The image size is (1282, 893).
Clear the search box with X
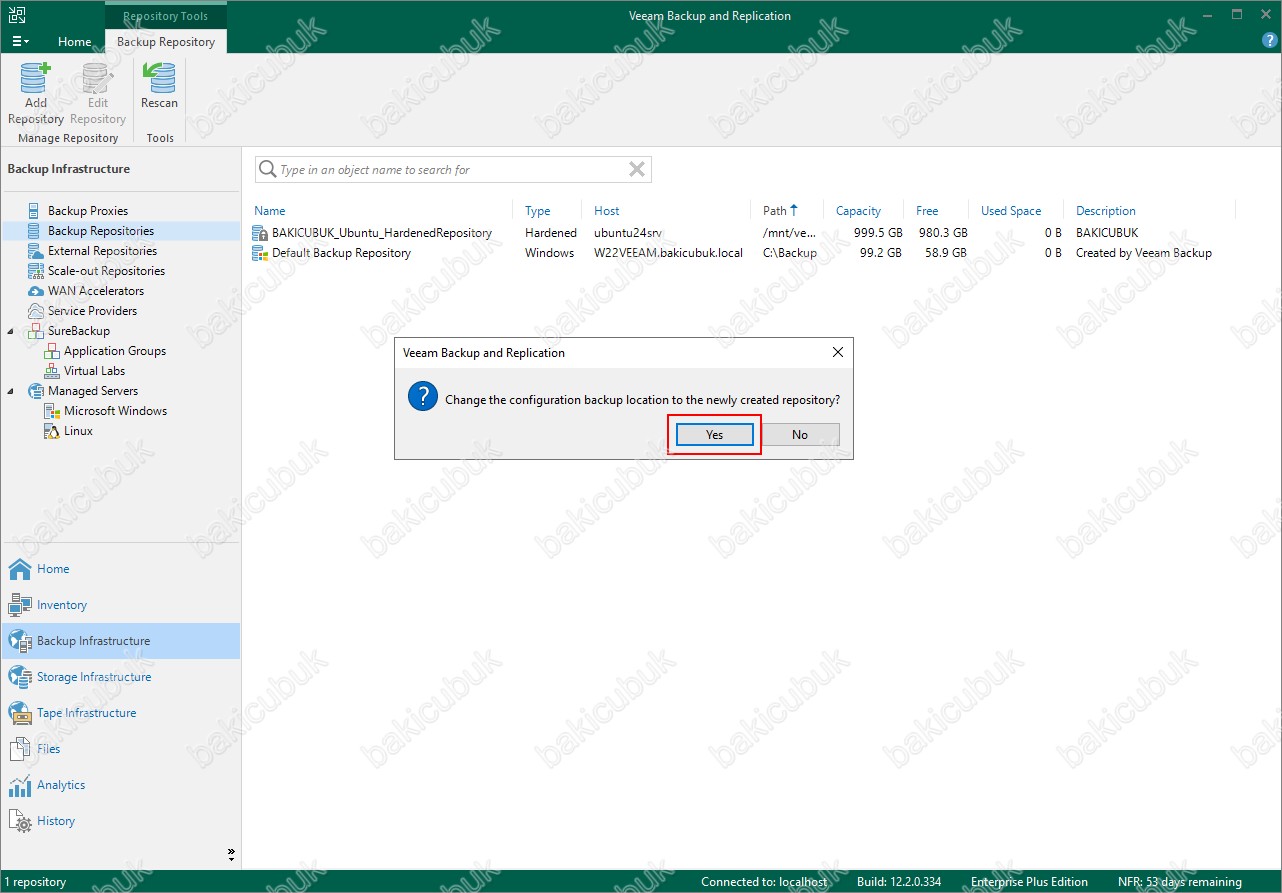tap(636, 170)
